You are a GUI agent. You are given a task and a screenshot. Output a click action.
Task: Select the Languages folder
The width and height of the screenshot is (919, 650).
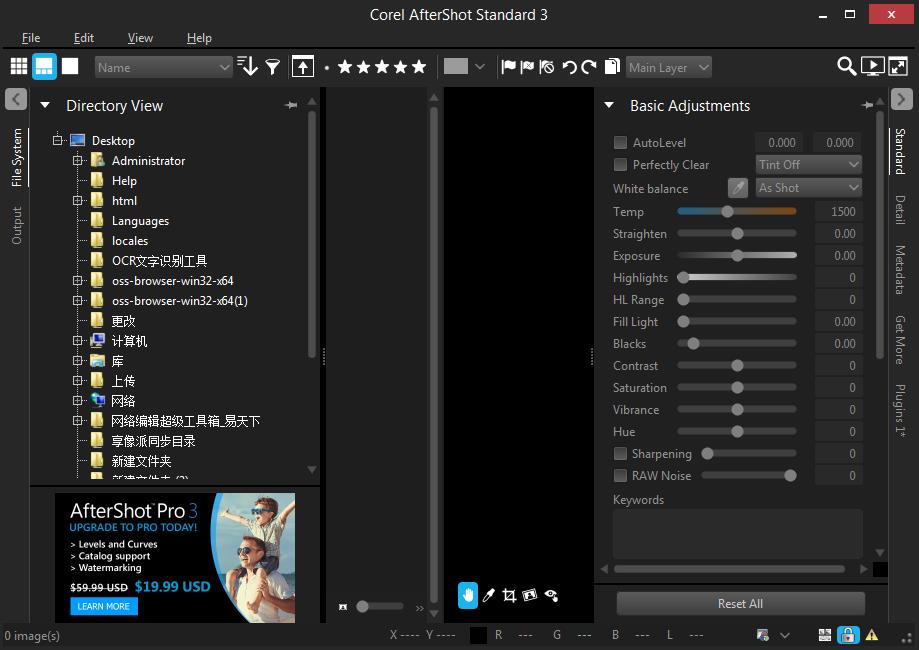coord(140,221)
